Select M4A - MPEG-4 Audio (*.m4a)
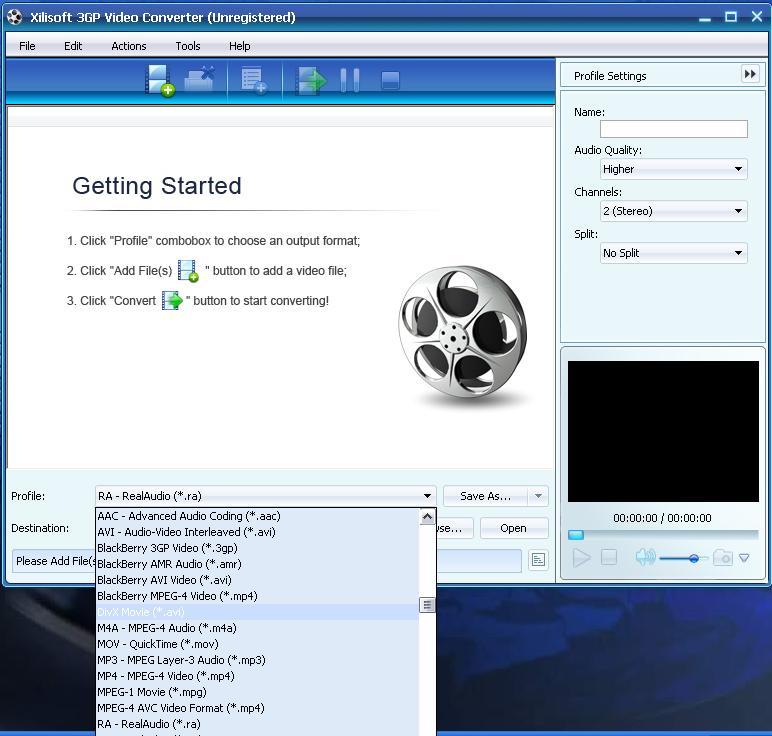This screenshot has height=736, width=772. pyautogui.click(x=257, y=628)
